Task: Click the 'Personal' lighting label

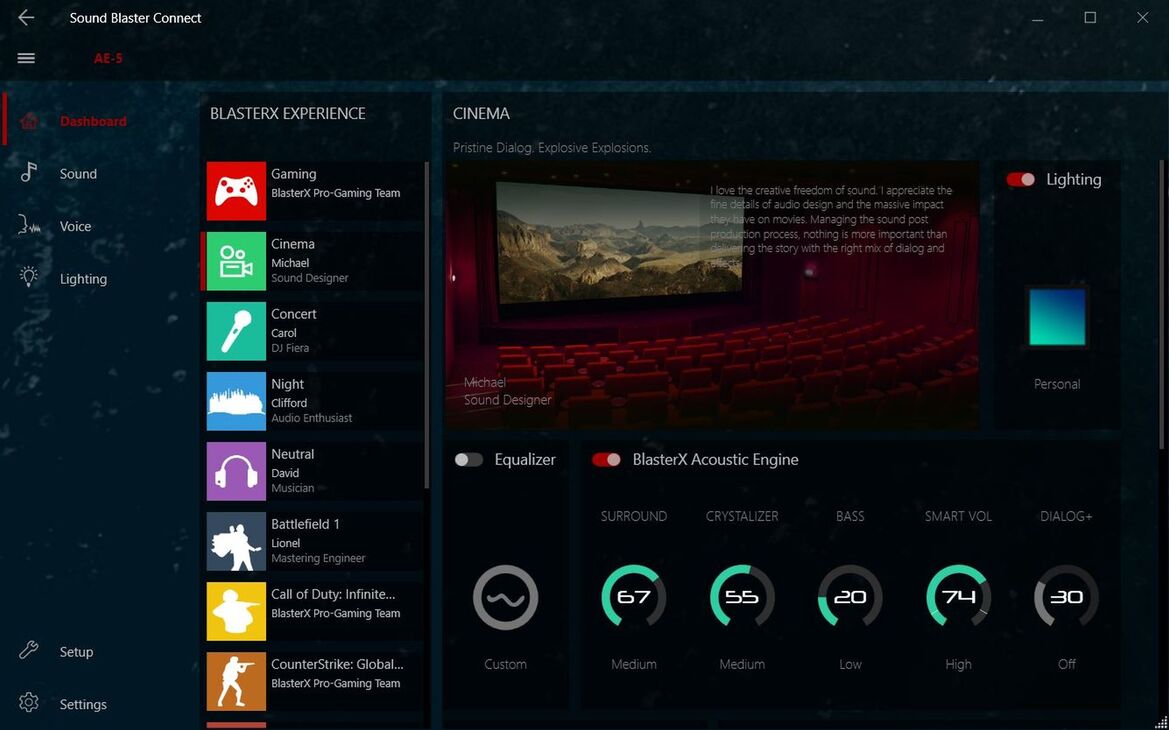Action: pos(1057,384)
